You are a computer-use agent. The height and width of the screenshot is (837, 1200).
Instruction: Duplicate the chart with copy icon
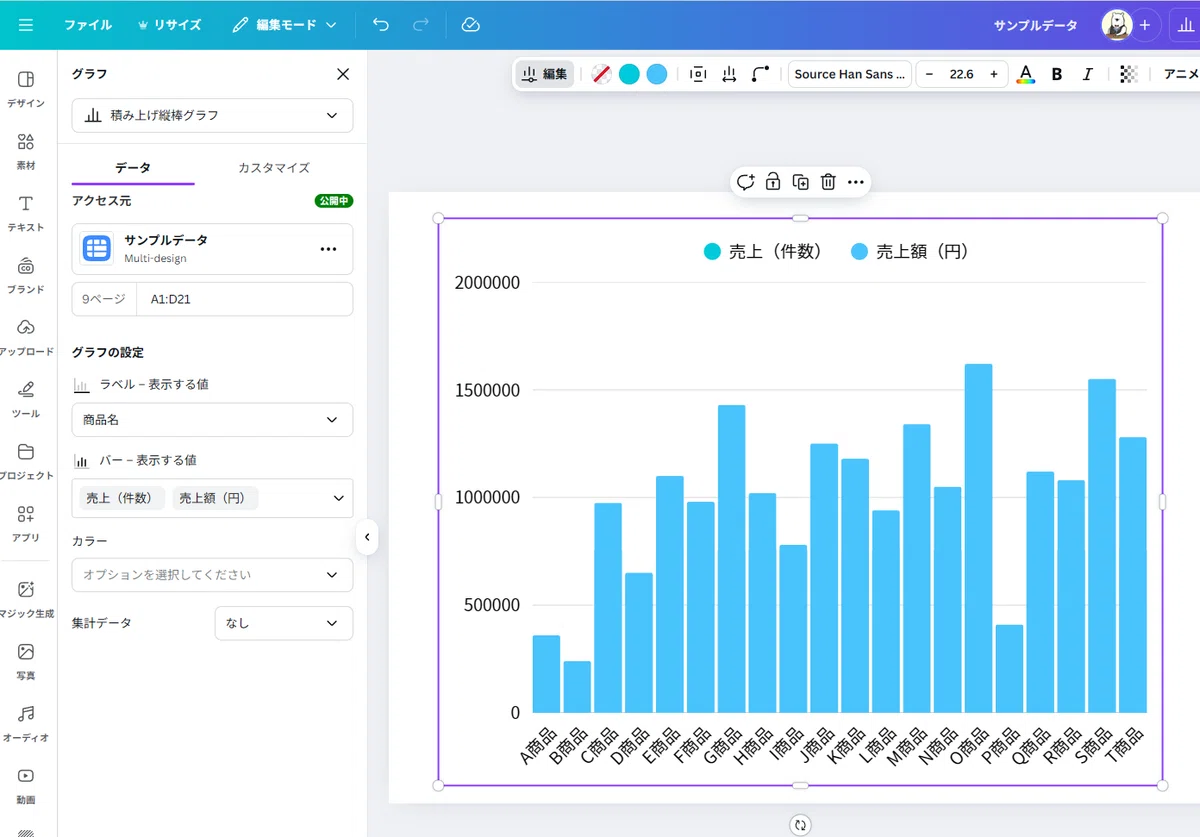point(800,182)
